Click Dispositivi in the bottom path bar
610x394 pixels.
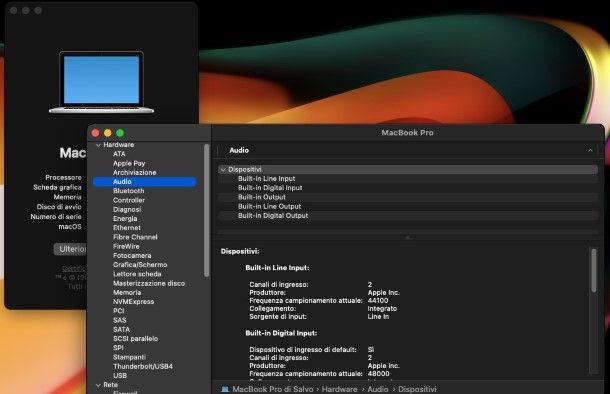(x=417, y=389)
